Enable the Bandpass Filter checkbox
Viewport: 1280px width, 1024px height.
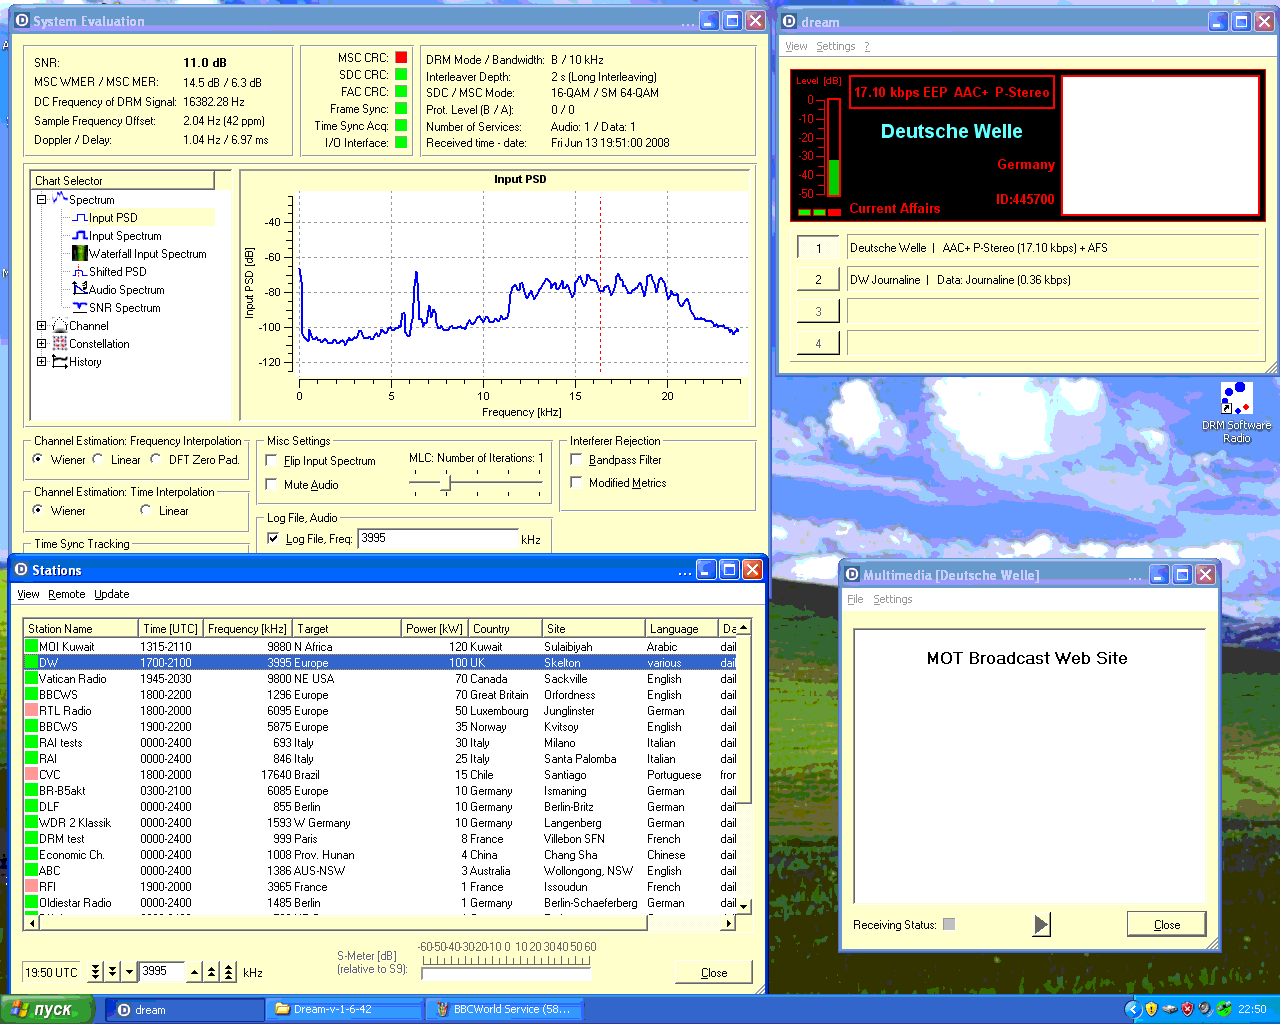(x=576, y=459)
